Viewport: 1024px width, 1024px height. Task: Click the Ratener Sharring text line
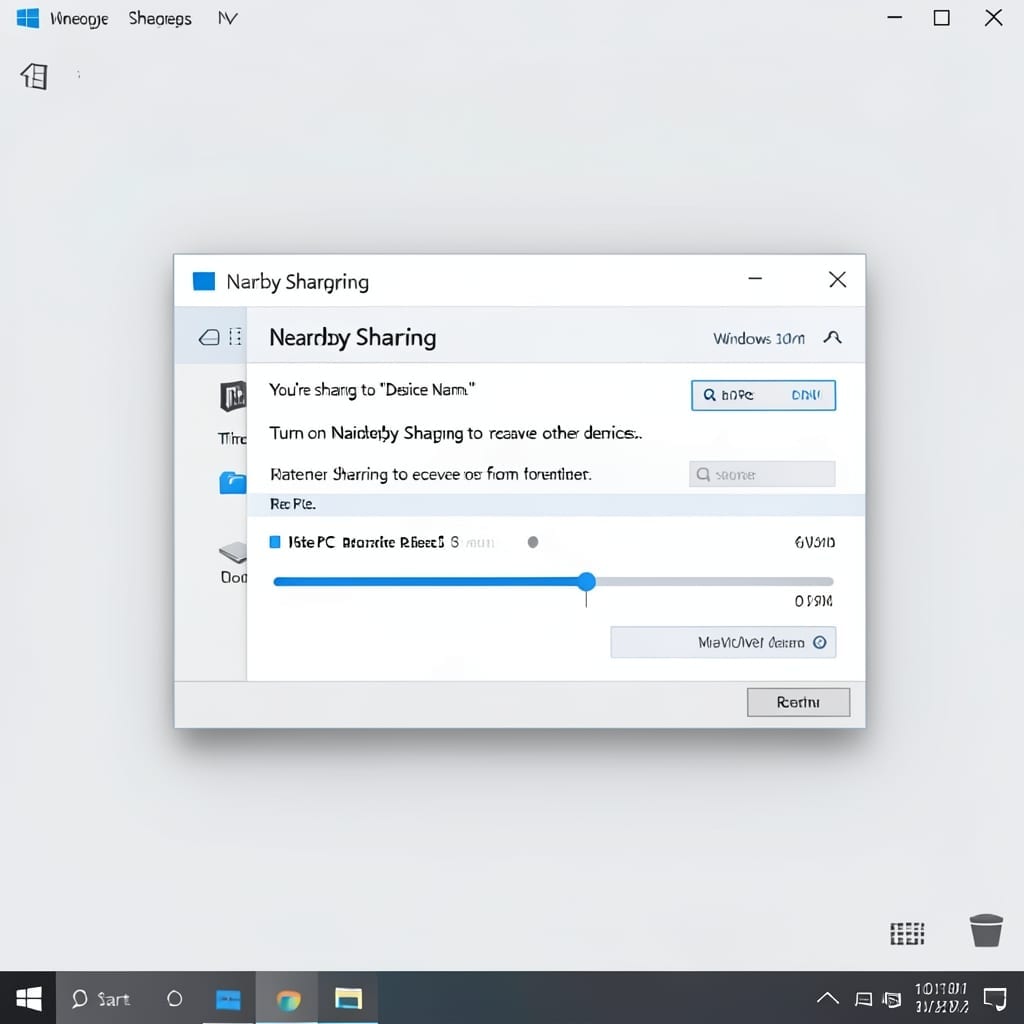pos(430,474)
